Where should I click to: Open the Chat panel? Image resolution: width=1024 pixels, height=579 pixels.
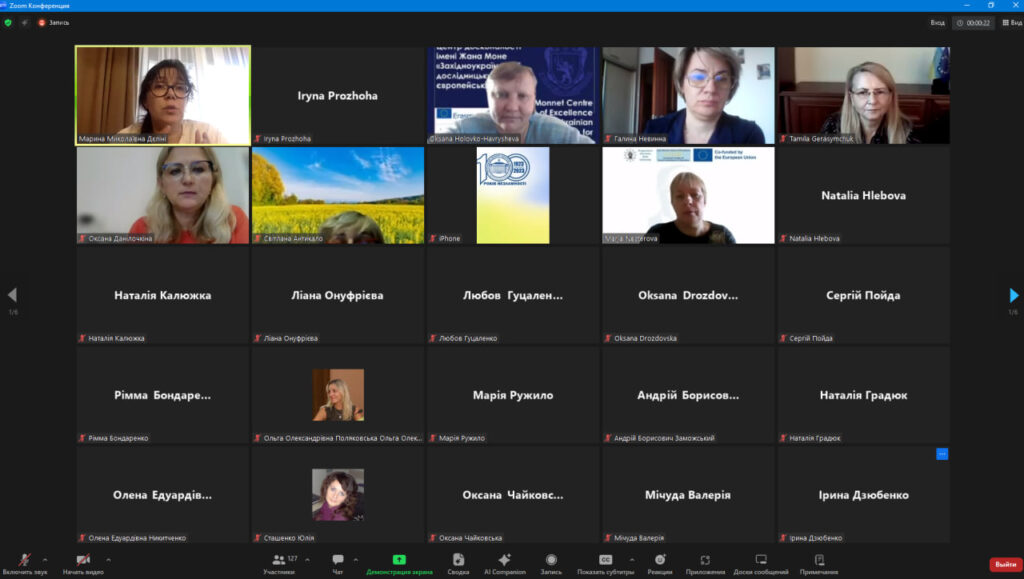coord(338,561)
